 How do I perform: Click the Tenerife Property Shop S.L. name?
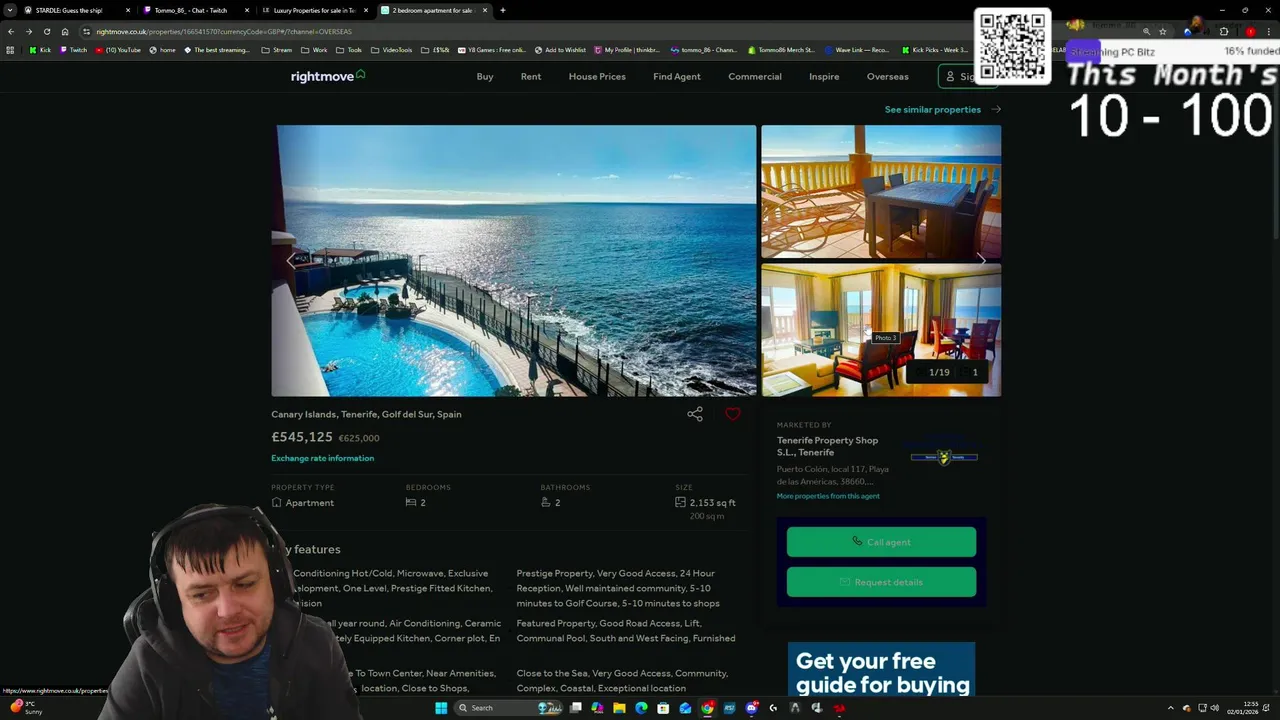827,446
